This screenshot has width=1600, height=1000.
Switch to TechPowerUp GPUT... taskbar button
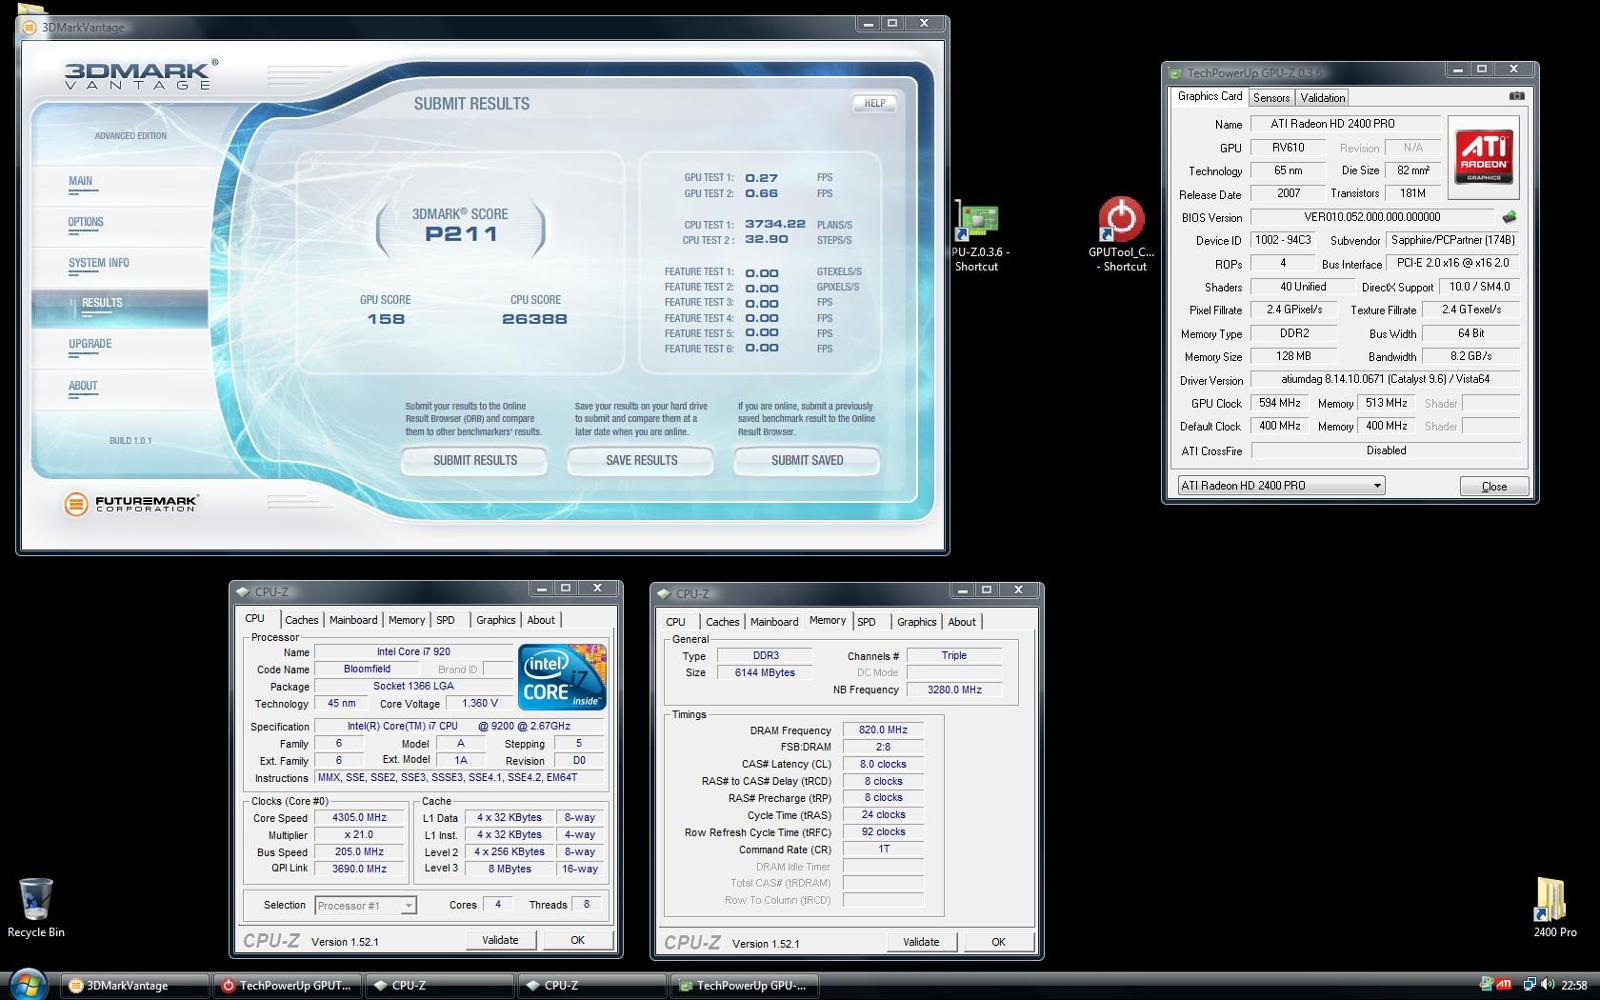click(x=287, y=985)
